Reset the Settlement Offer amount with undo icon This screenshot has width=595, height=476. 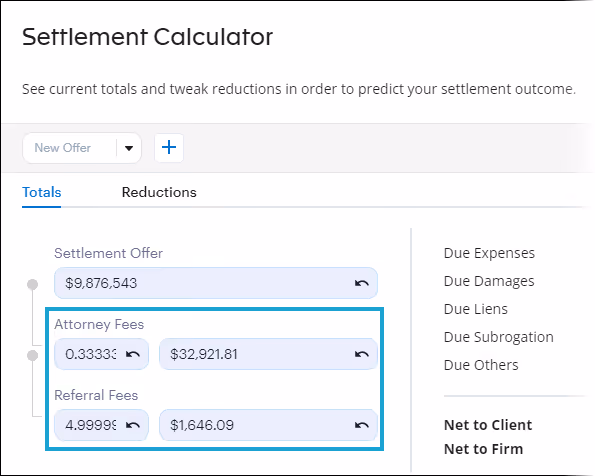click(361, 283)
